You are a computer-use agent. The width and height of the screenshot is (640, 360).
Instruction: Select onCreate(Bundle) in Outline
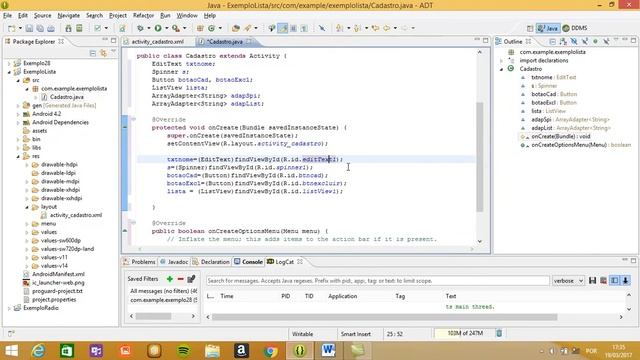coord(560,136)
